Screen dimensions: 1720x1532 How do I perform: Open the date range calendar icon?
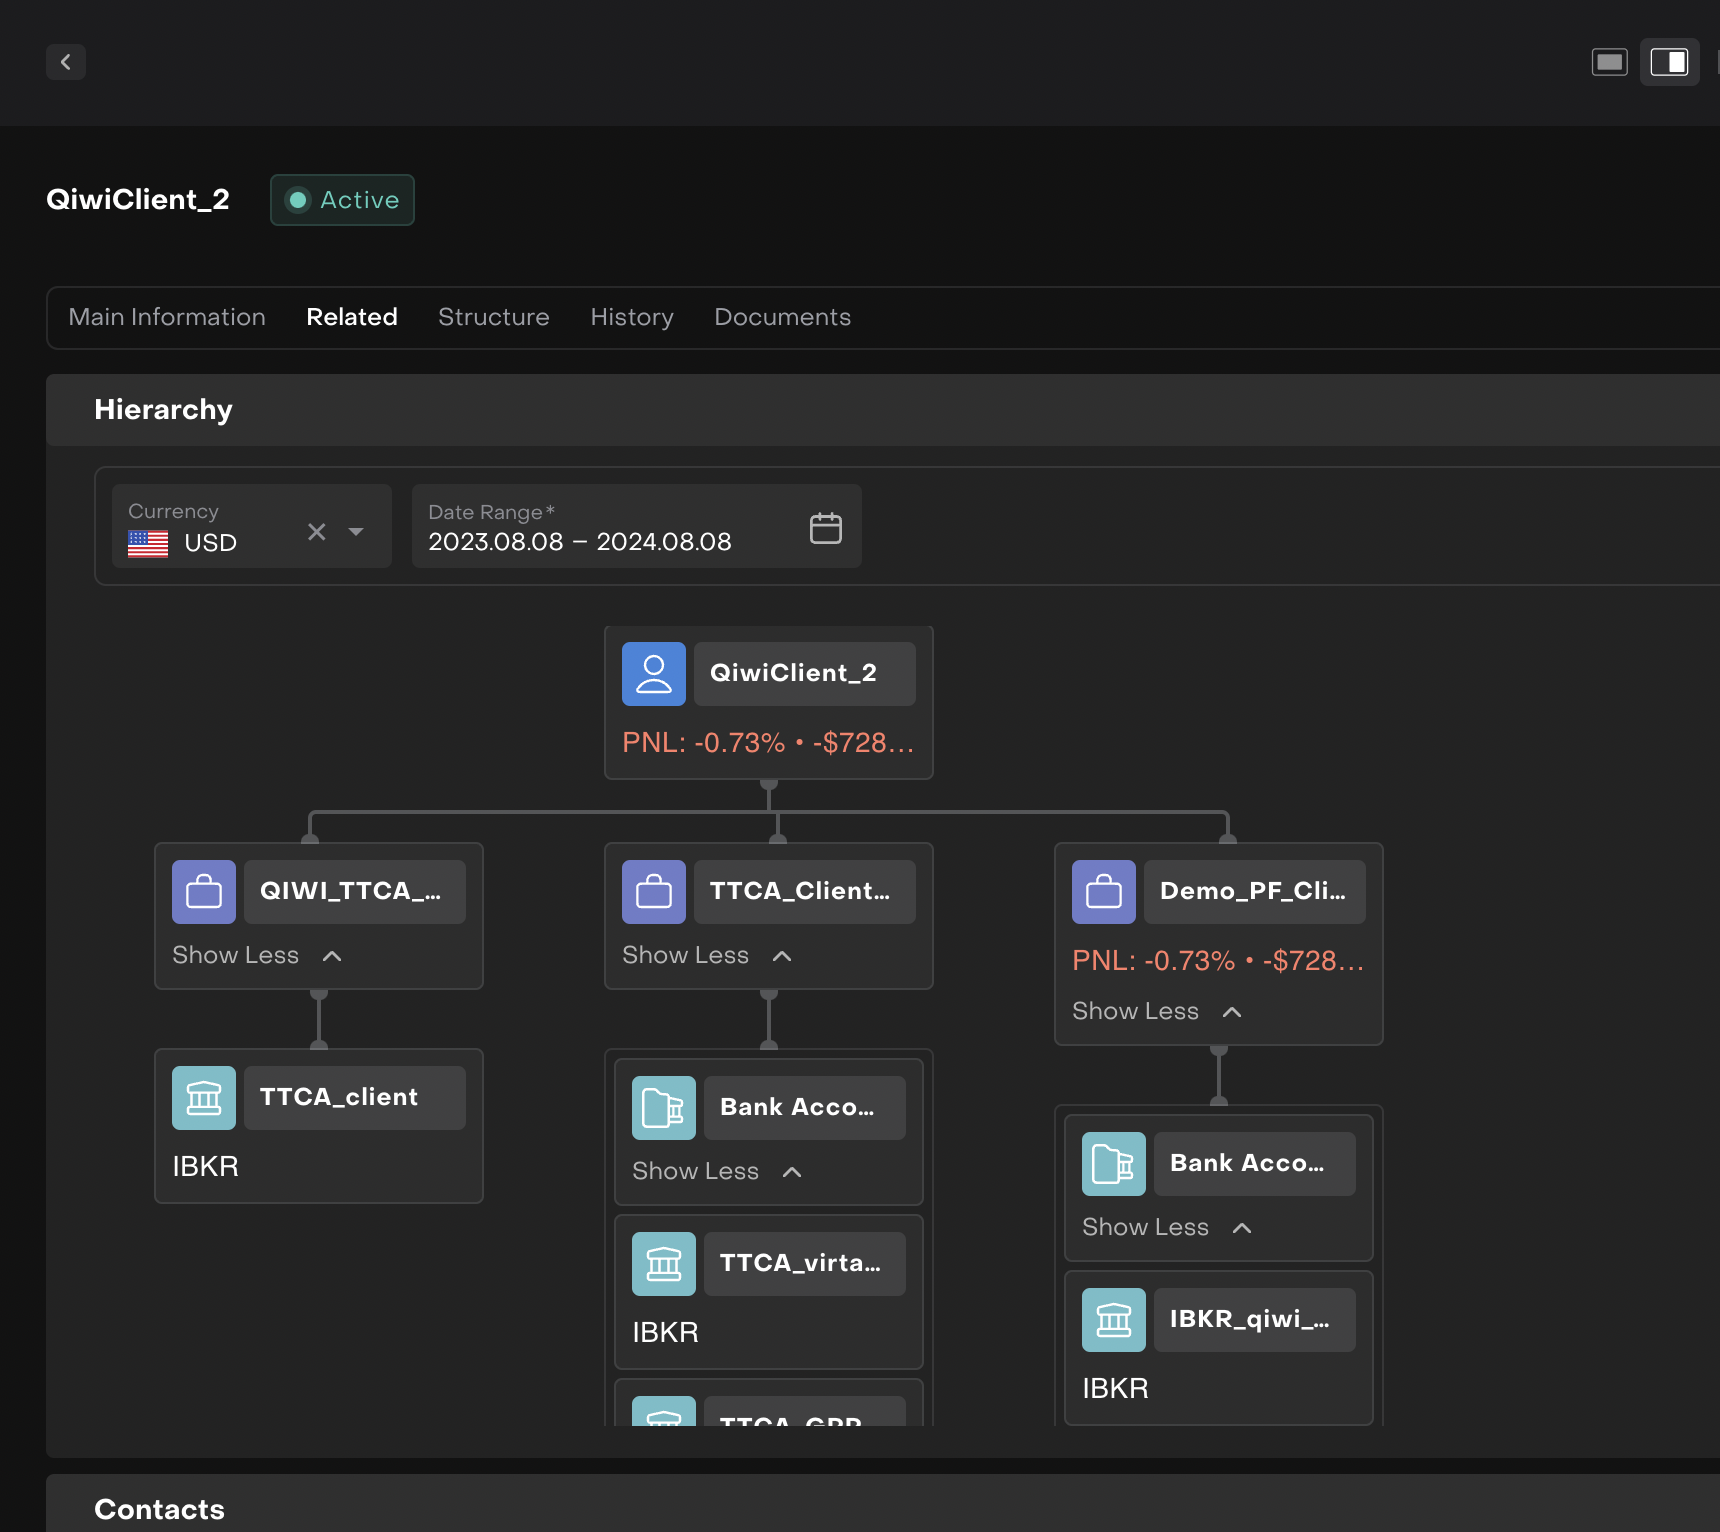pyautogui.click(x=825, y=528)
